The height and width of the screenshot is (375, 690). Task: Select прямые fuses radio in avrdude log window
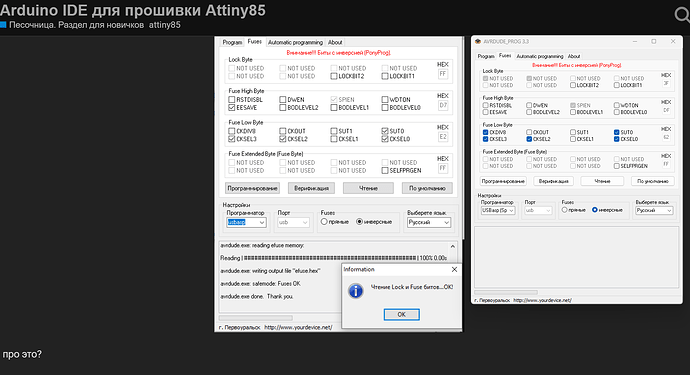(x=324, y=222)
